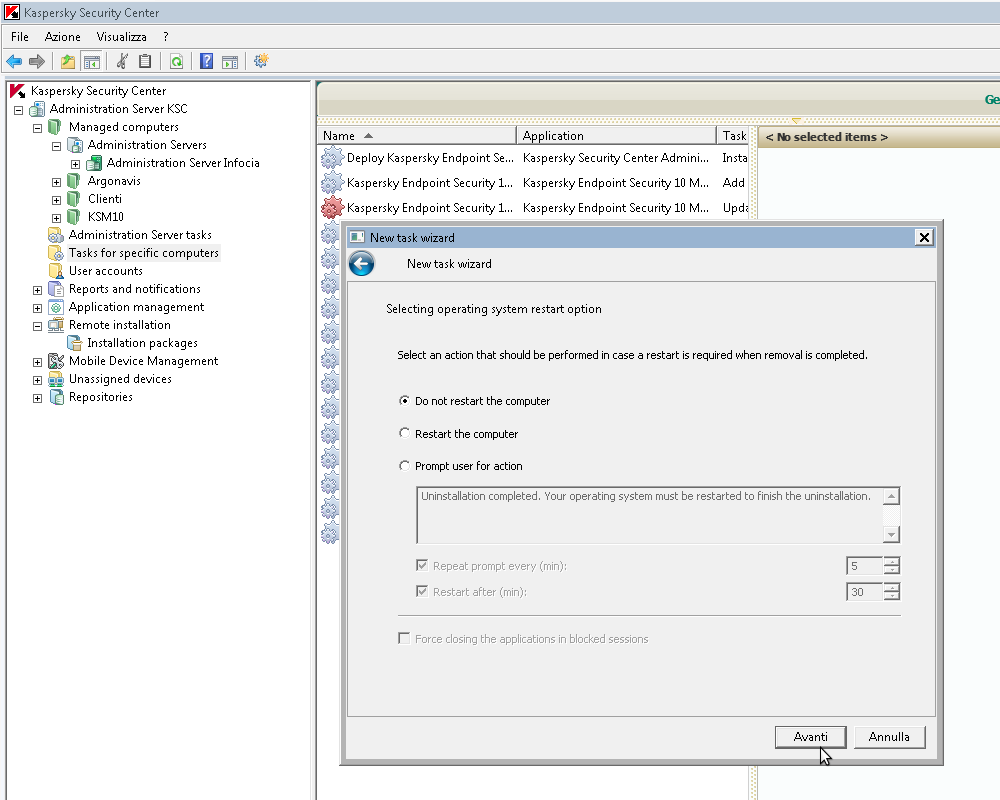Go back using the wizard's round arrow button
The height and width of the screenshot is (800, 1000).
pos(362,264)
